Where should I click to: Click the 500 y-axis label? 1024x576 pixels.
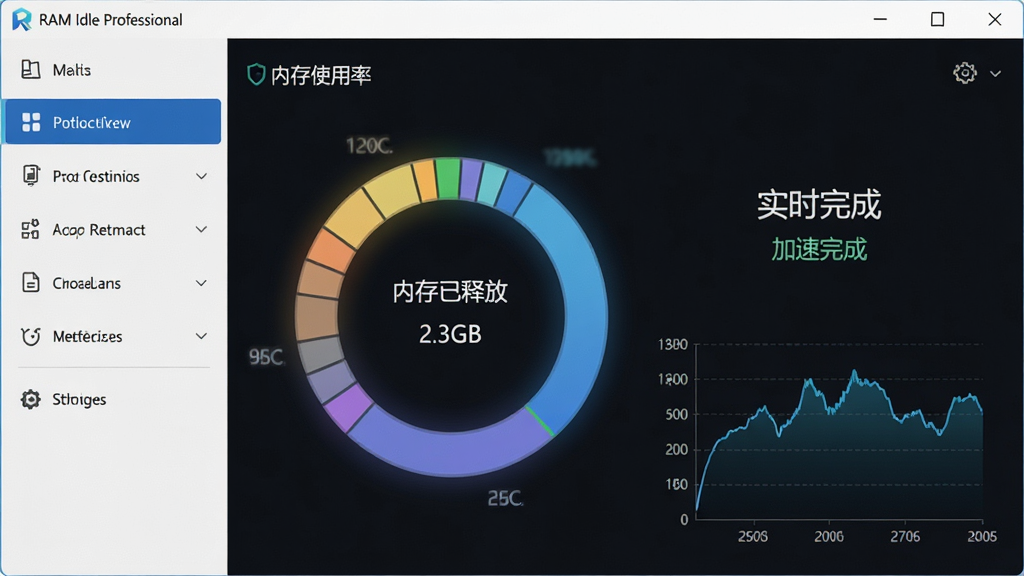[676, 415]
